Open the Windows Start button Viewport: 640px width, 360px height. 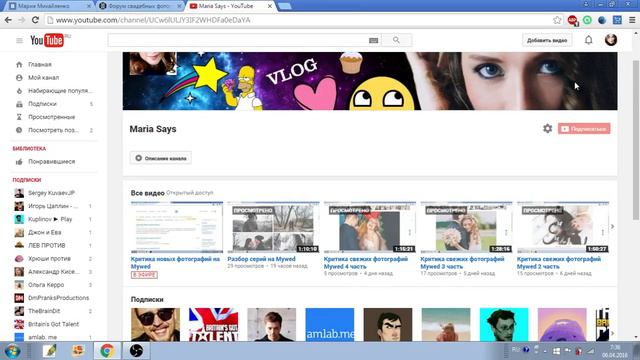12,351
